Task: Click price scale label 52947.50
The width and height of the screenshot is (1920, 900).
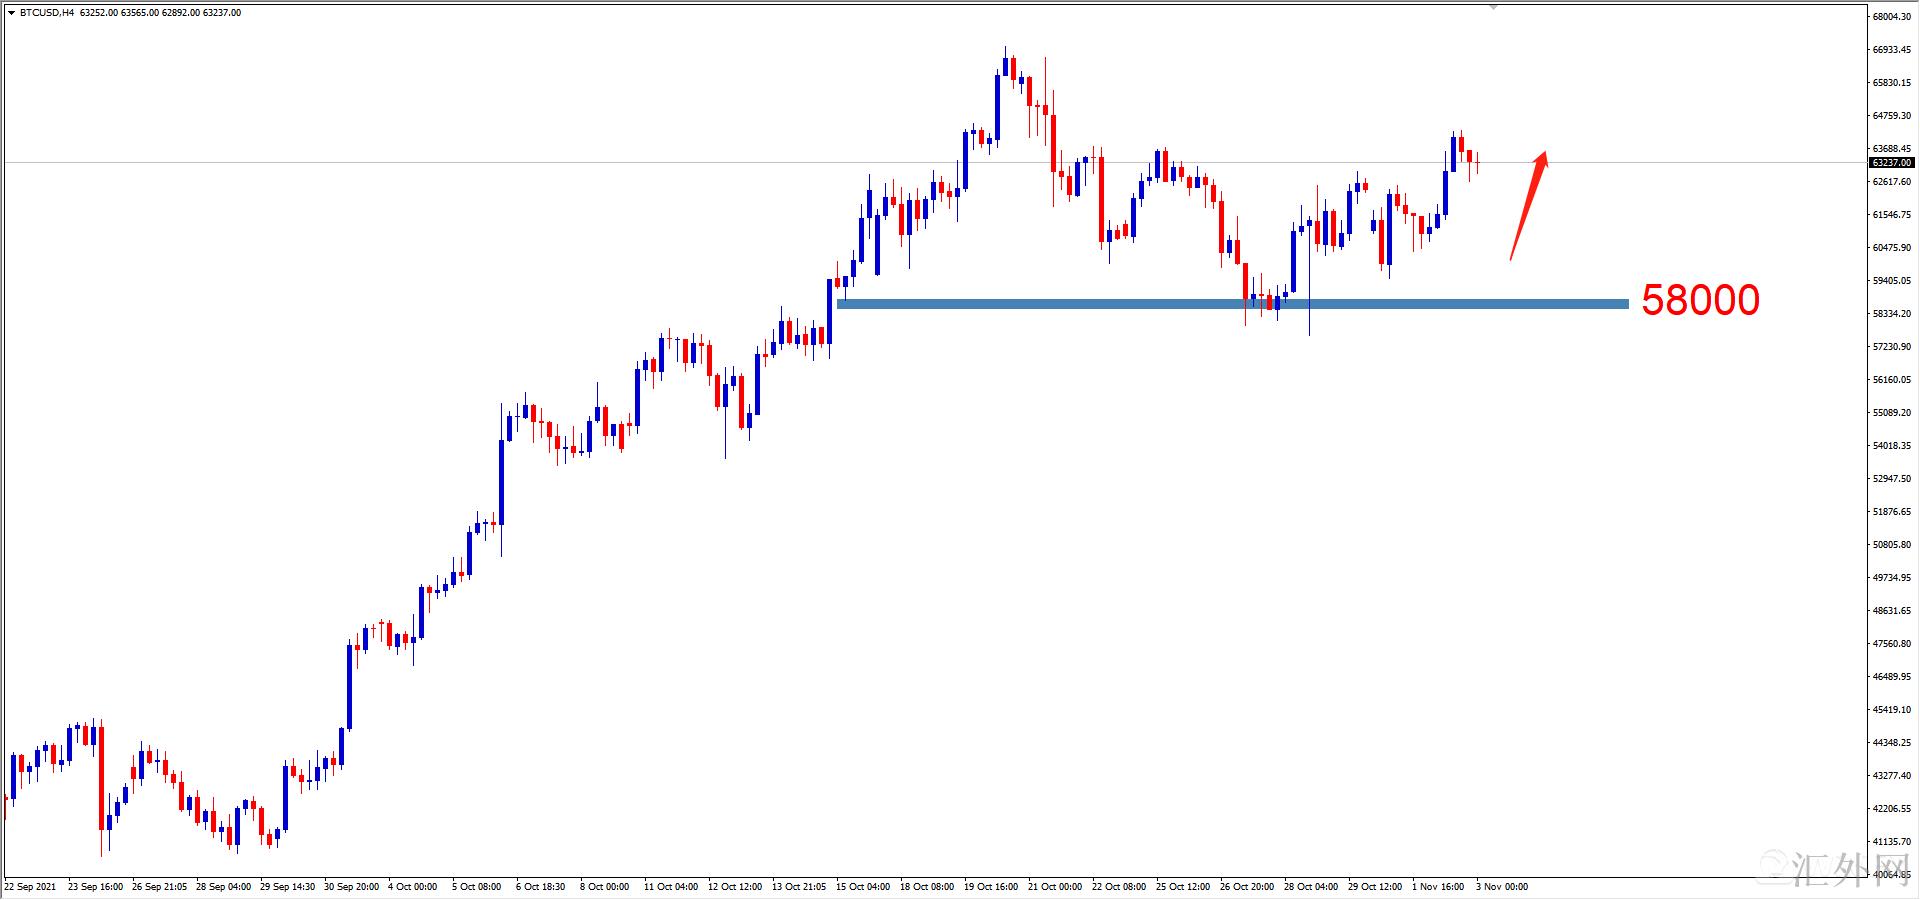Action: tap(1892, 479)
